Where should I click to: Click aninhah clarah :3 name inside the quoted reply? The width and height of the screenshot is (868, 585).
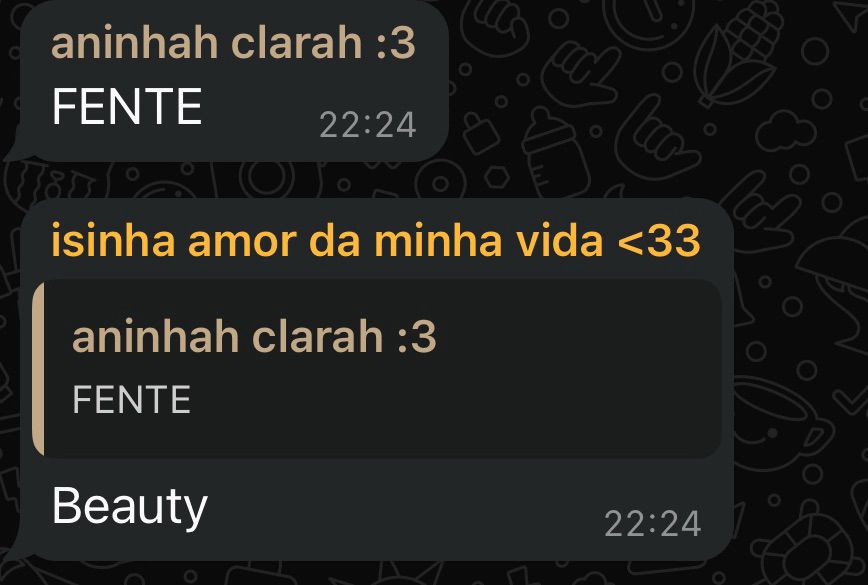click(x=254, y=336)
